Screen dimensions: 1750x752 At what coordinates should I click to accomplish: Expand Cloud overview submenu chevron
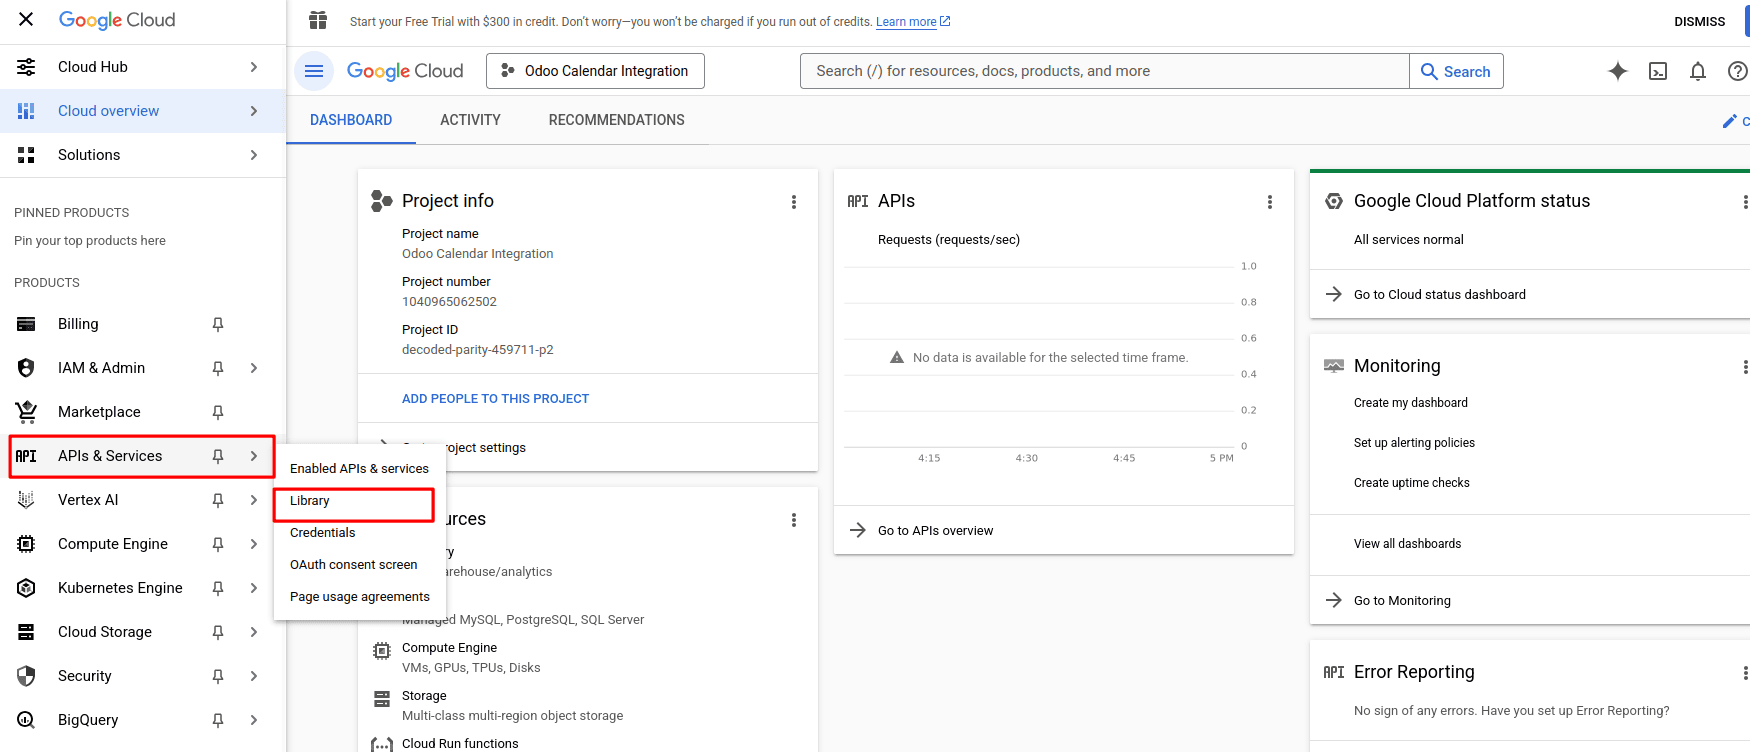click(x=254, y=111)
